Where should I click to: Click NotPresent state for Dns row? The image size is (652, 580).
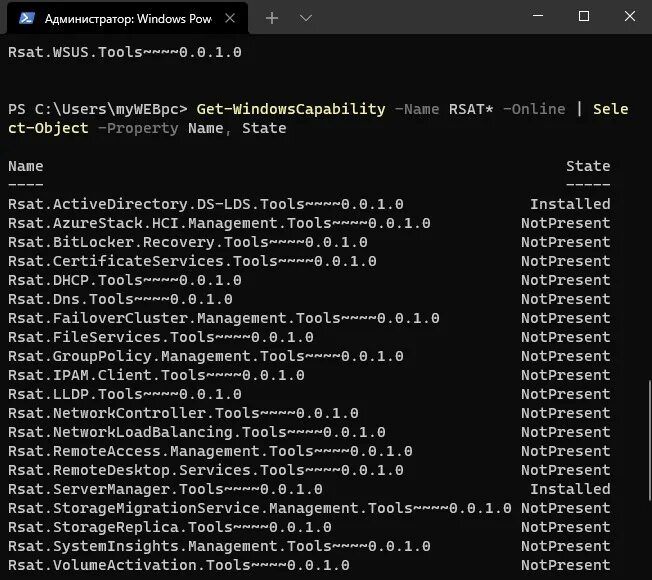566,299
